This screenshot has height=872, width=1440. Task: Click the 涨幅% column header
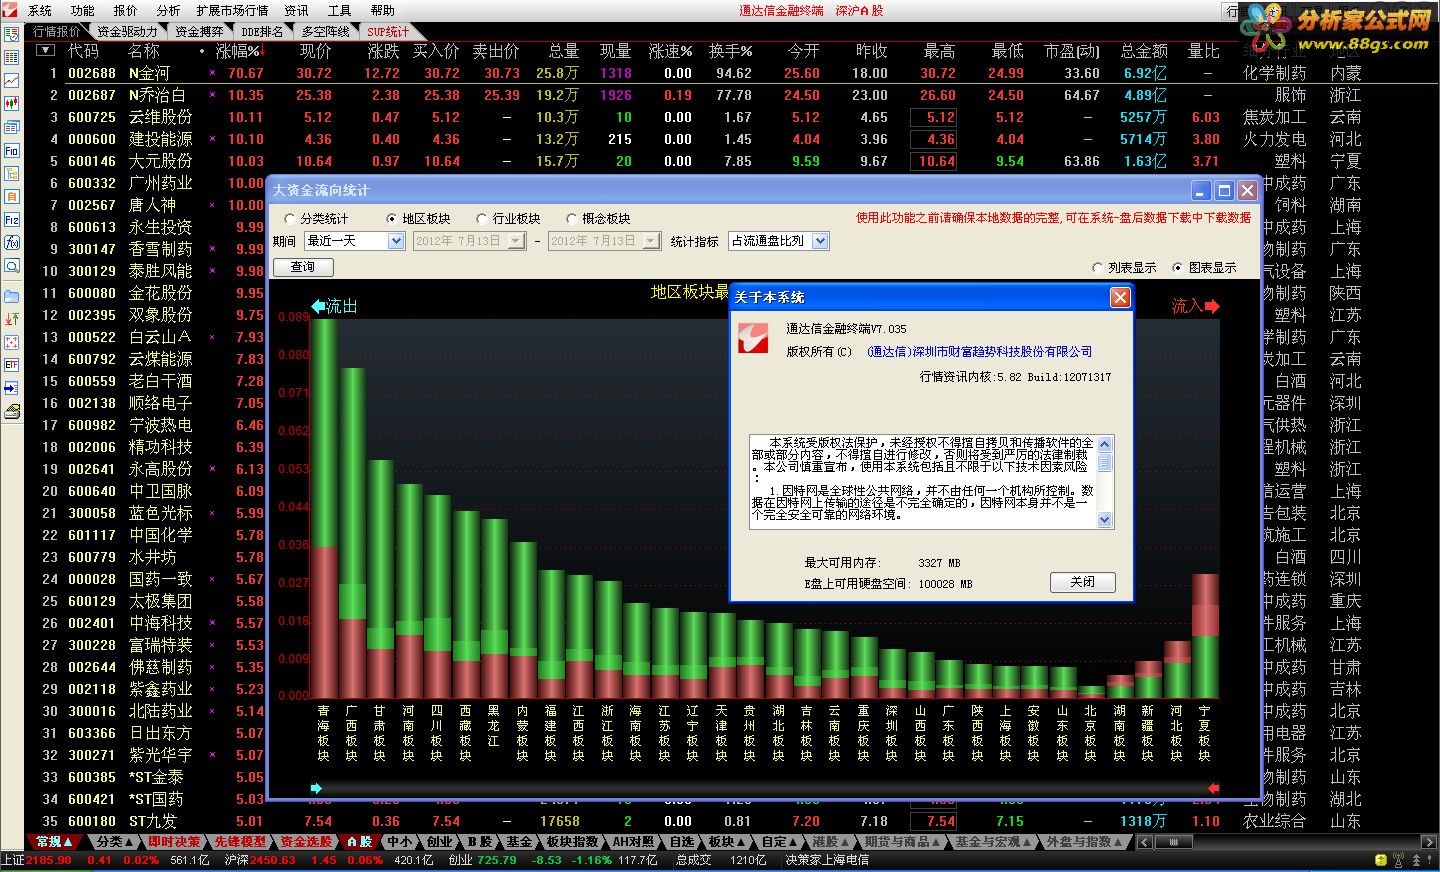238,51
